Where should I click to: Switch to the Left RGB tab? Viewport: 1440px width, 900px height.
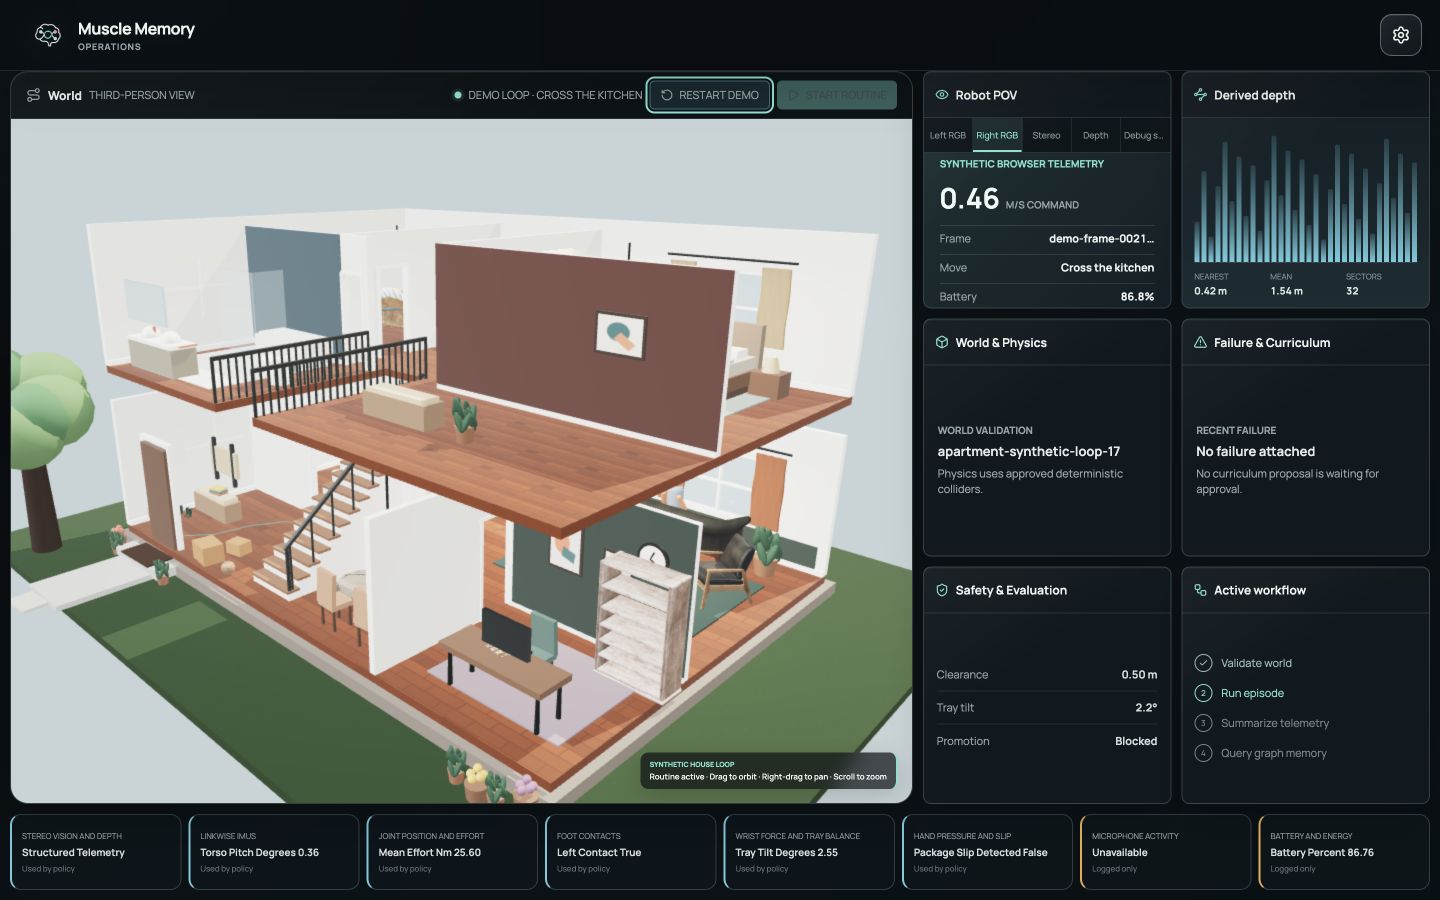tap(948, 135)
